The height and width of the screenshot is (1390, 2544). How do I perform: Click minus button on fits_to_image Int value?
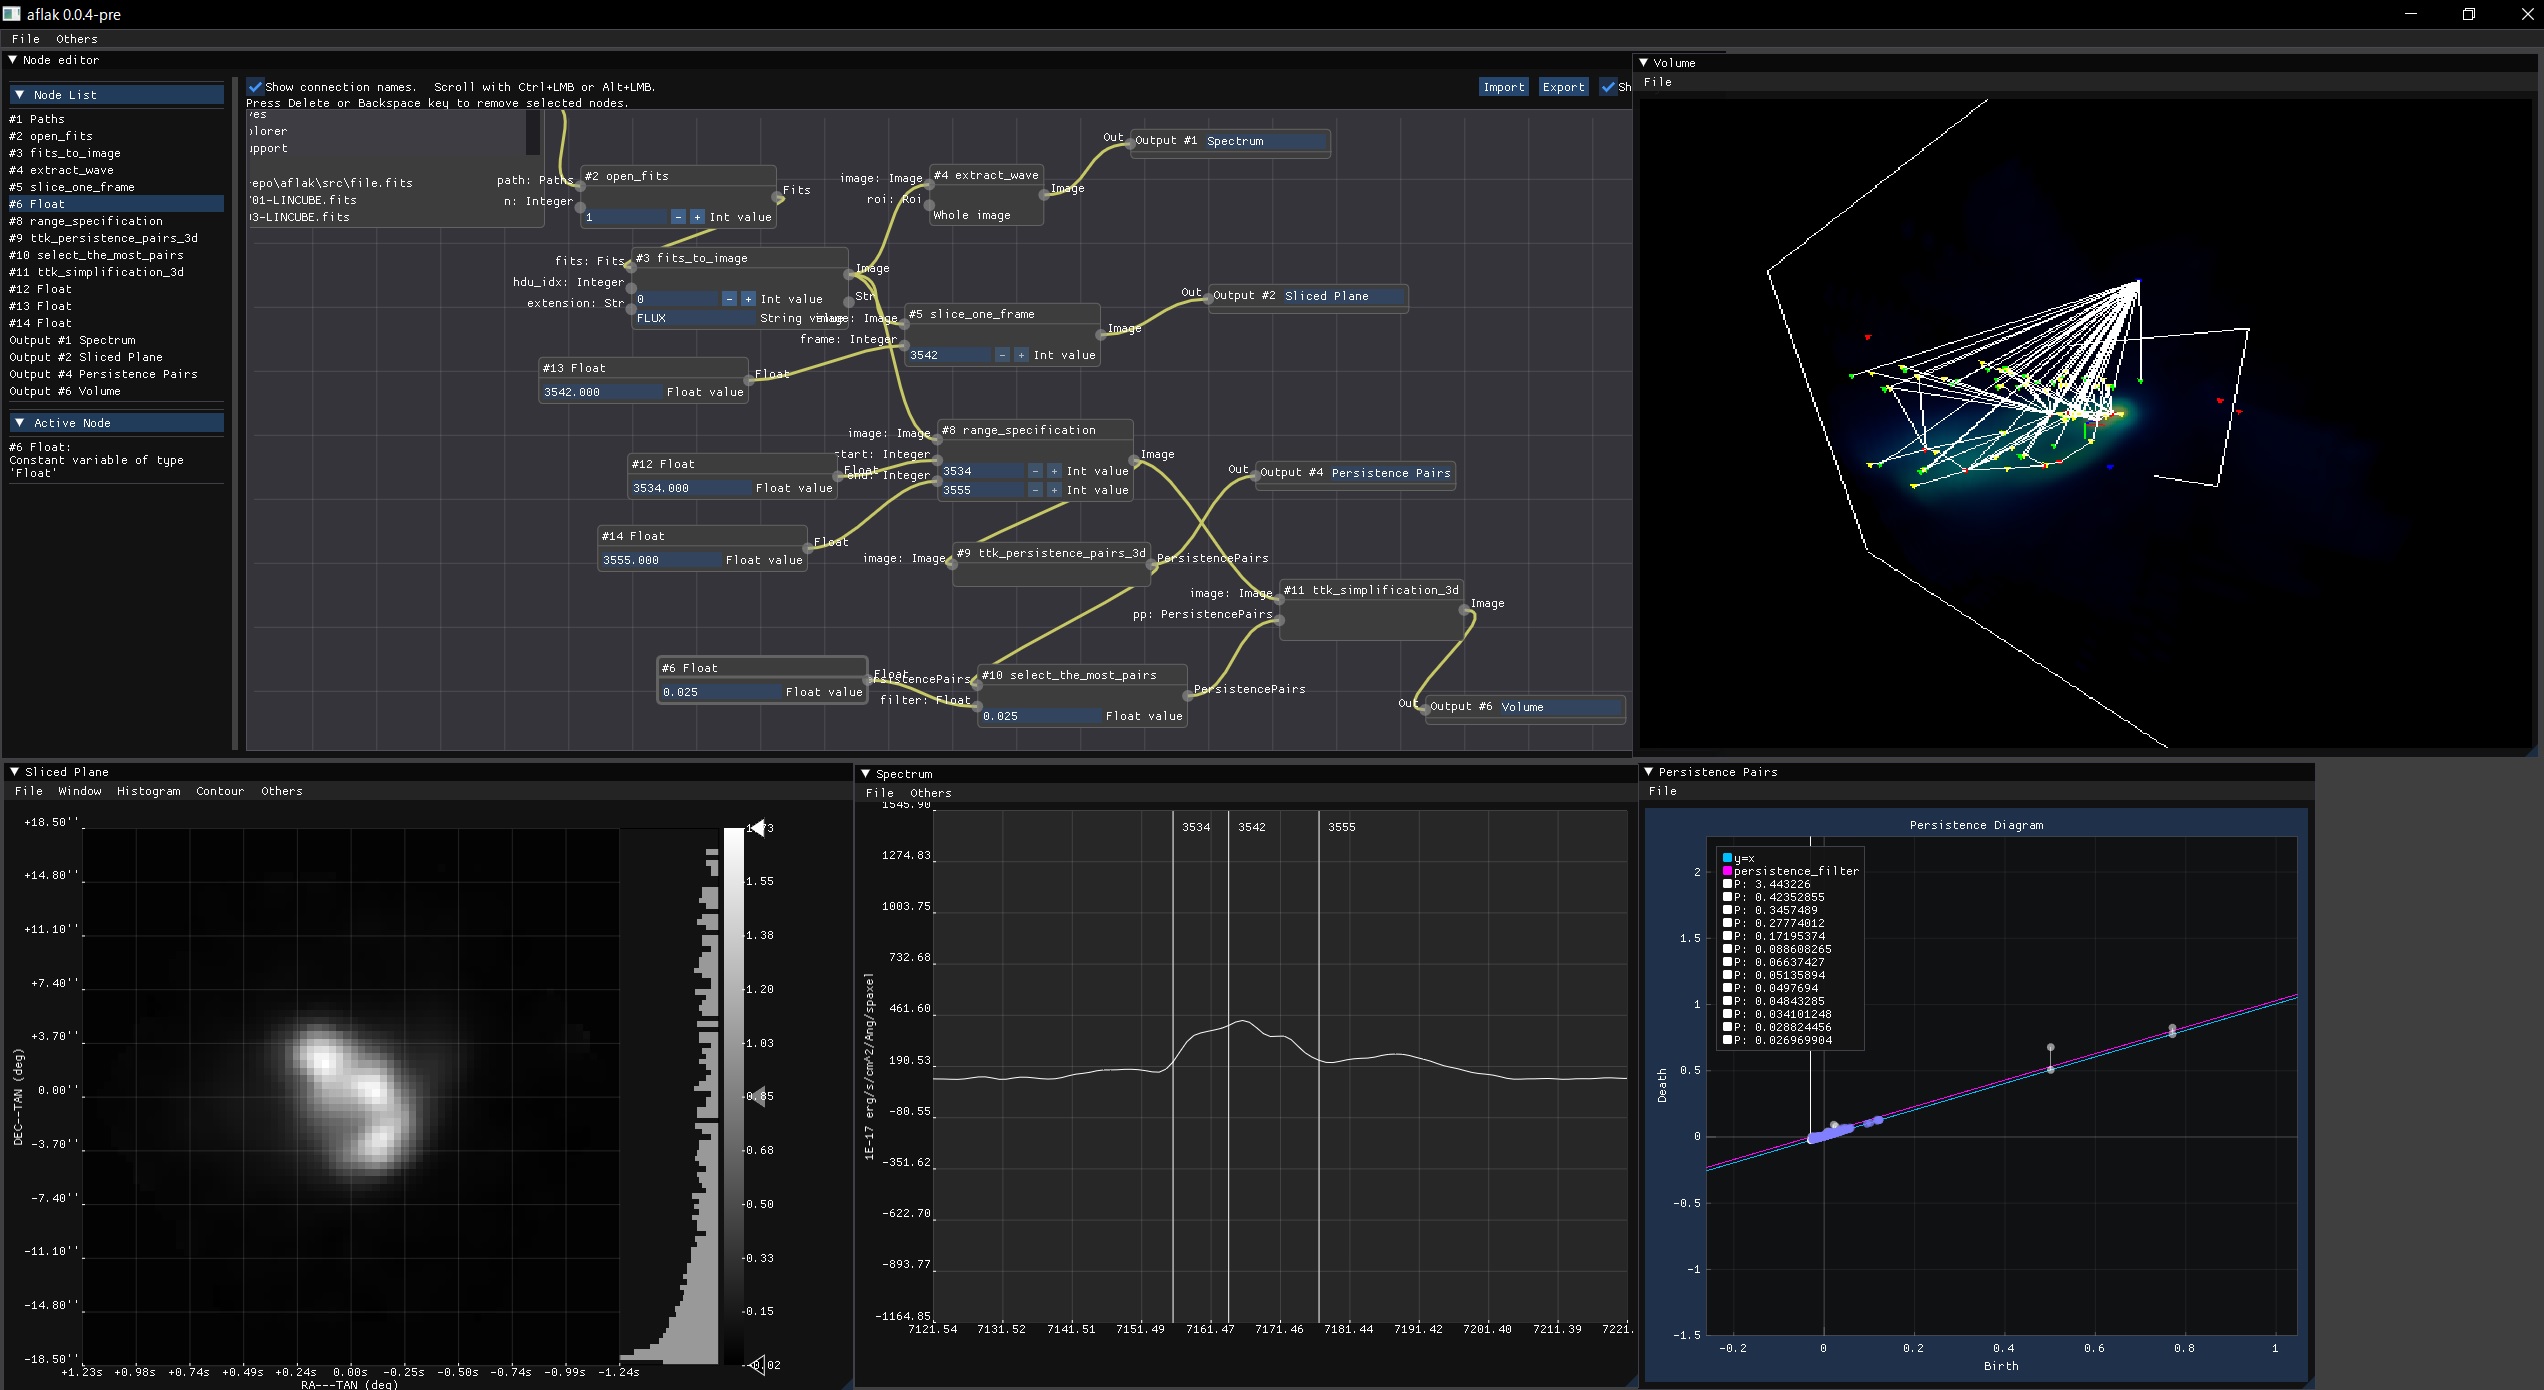pyautogui.click(x=730, y=299)
